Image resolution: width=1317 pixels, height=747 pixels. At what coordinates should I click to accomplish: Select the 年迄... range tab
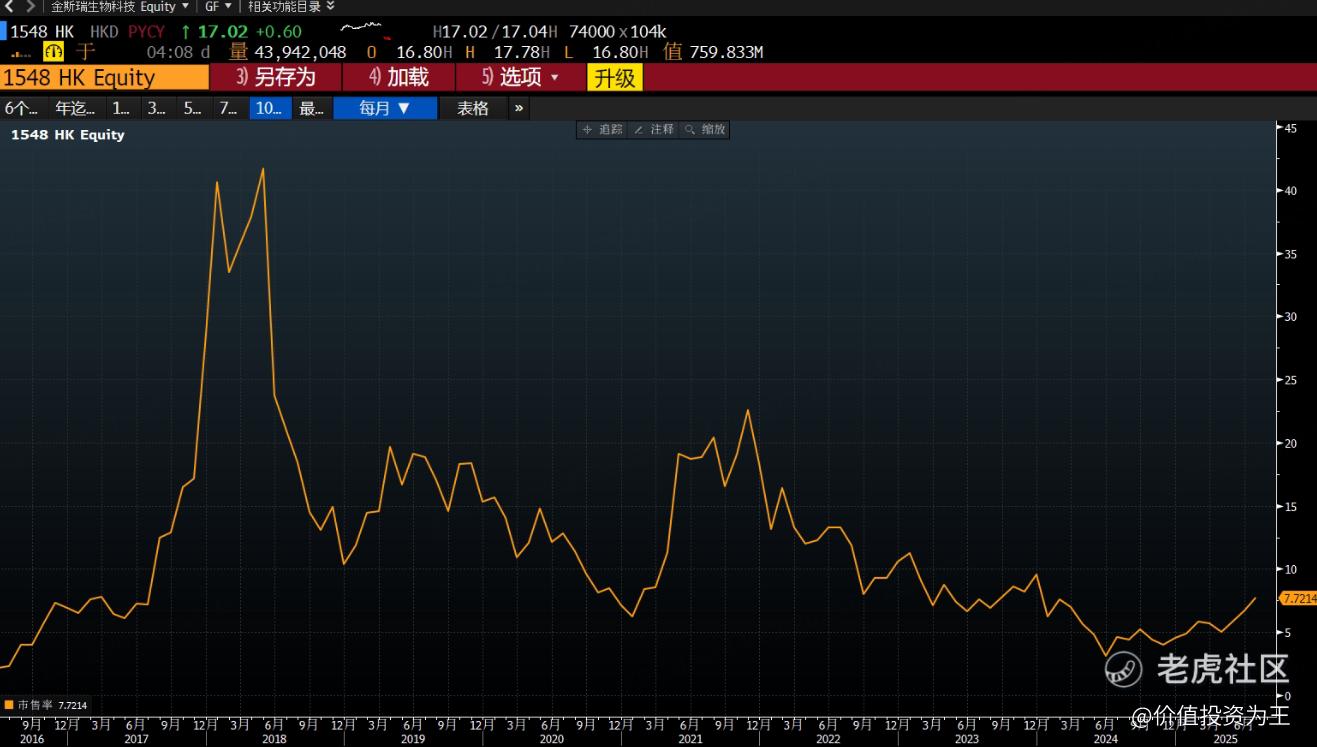pos(76,108)
